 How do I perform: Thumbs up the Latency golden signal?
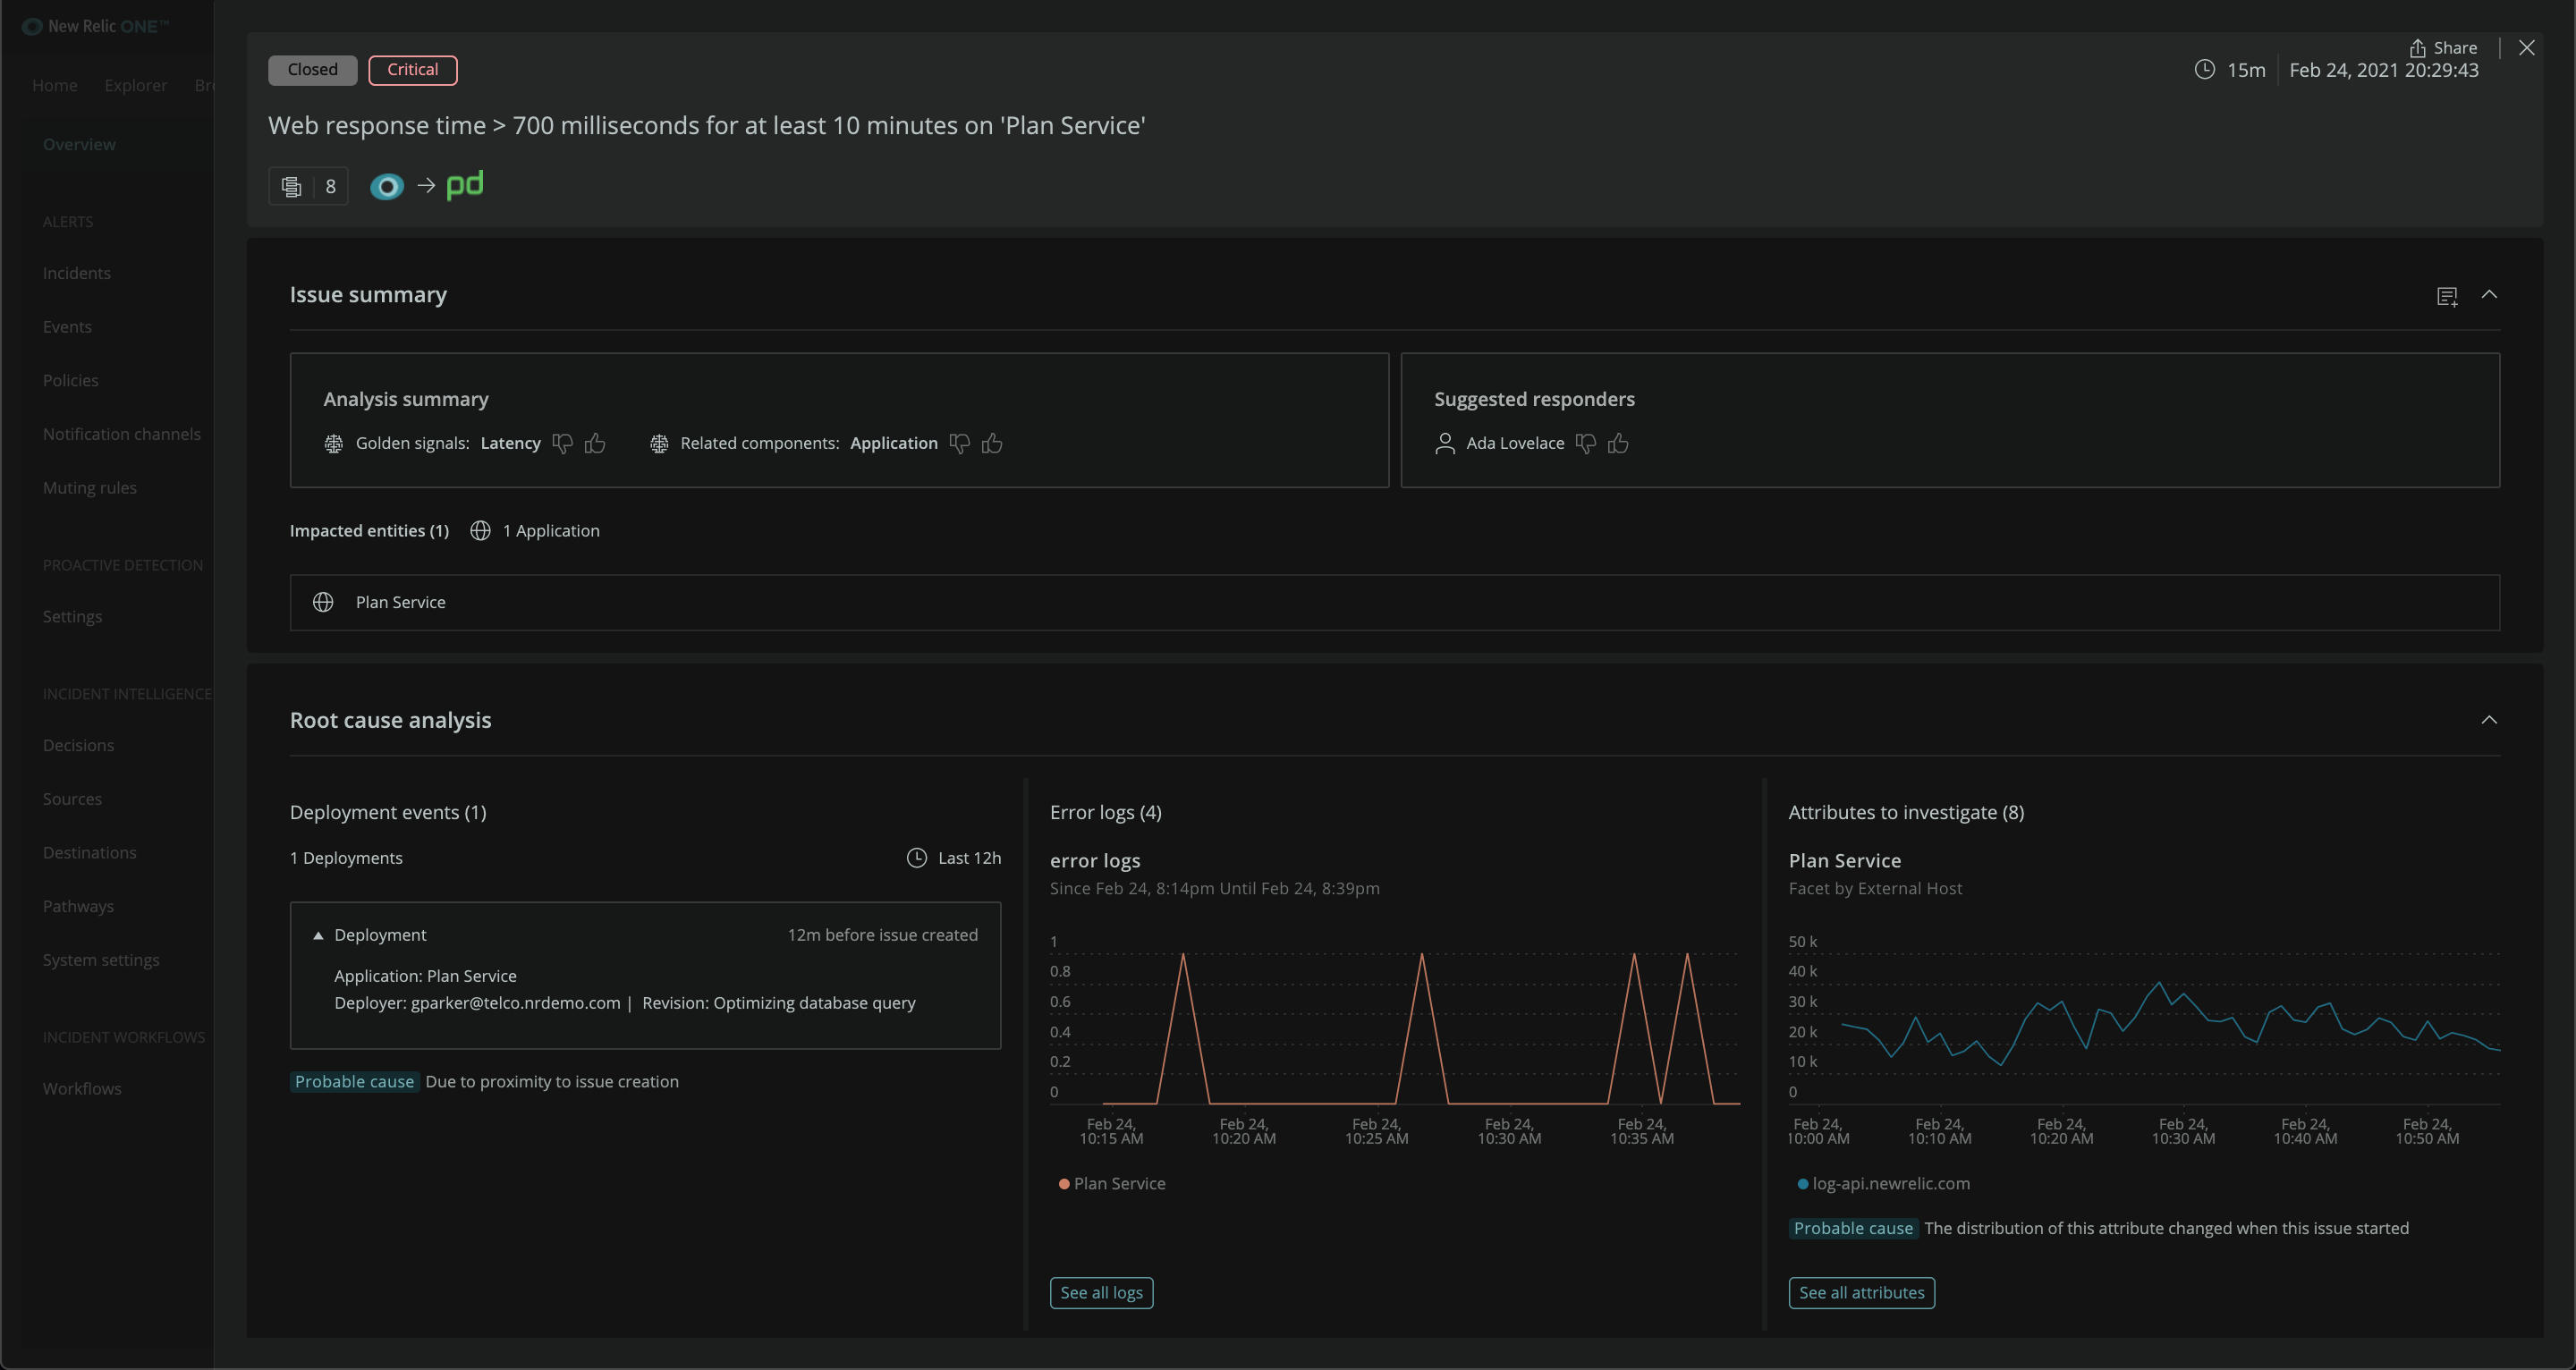pyautogui.click(x=595, y=443)
